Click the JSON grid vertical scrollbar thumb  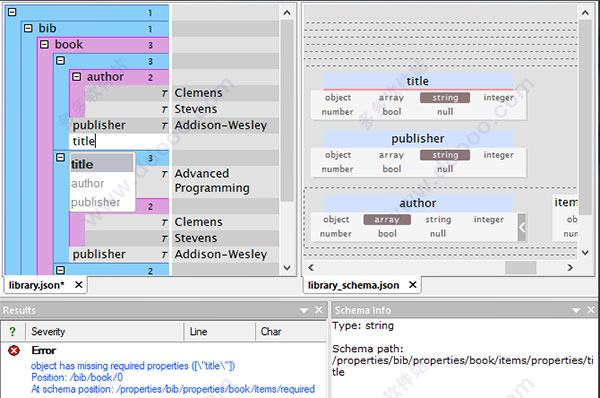pyautogui.click(x=287, y=111)
